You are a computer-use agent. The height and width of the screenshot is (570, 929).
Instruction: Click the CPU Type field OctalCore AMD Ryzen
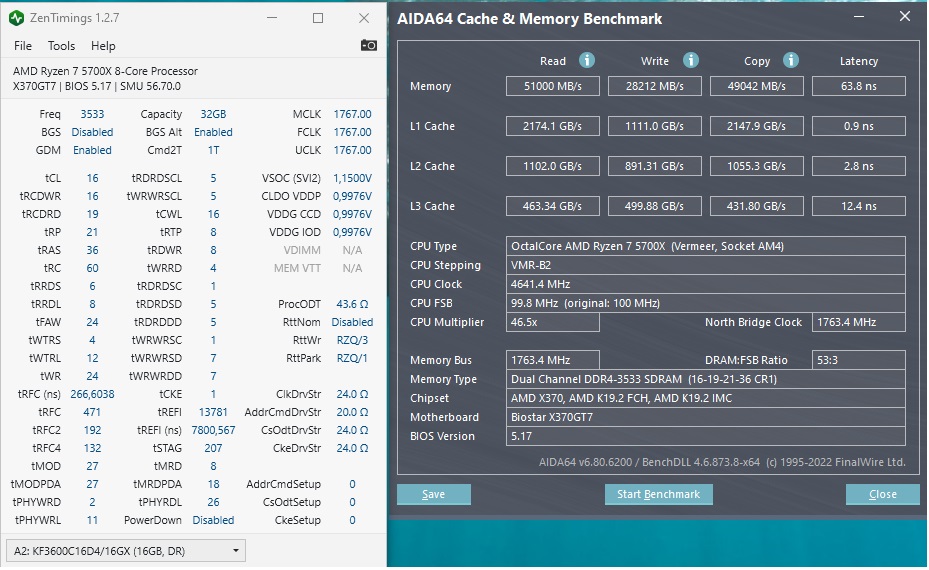coord(706,246)
